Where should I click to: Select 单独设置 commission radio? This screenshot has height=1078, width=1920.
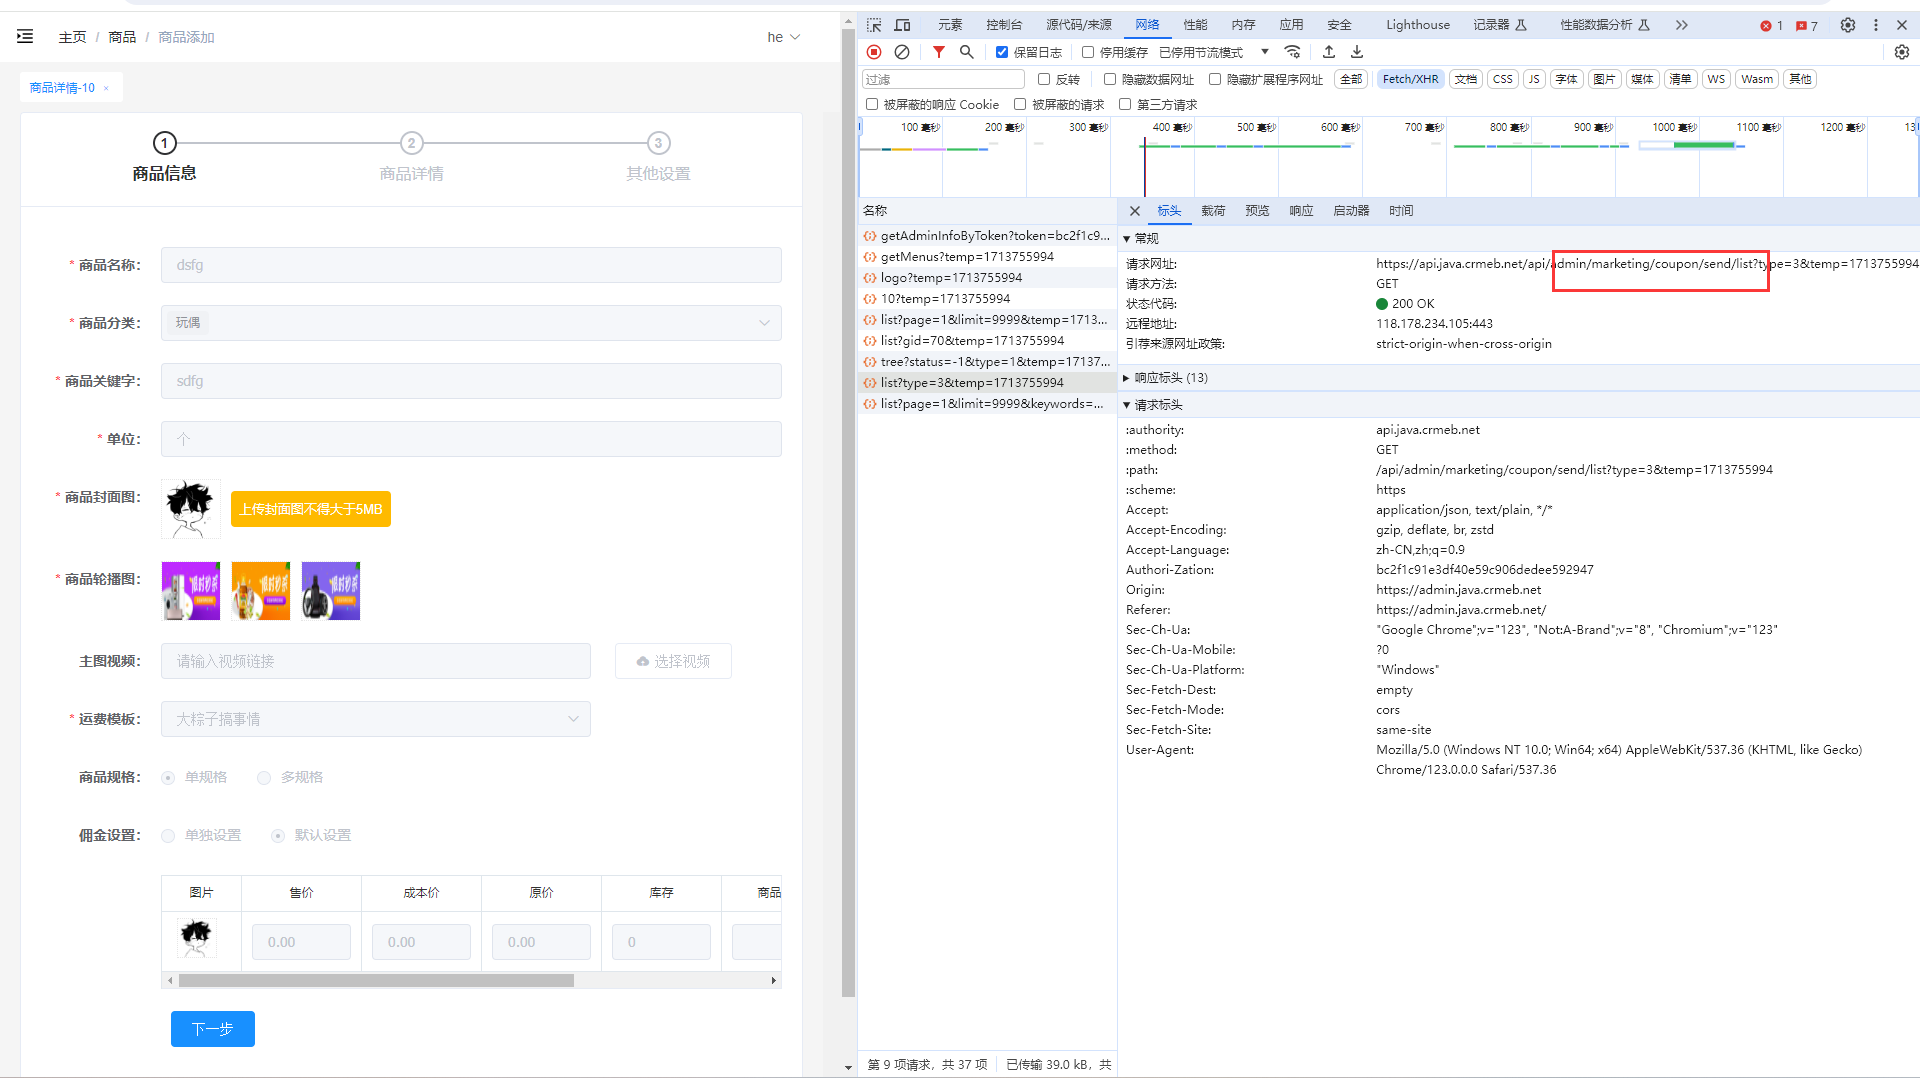pos(168,836)
